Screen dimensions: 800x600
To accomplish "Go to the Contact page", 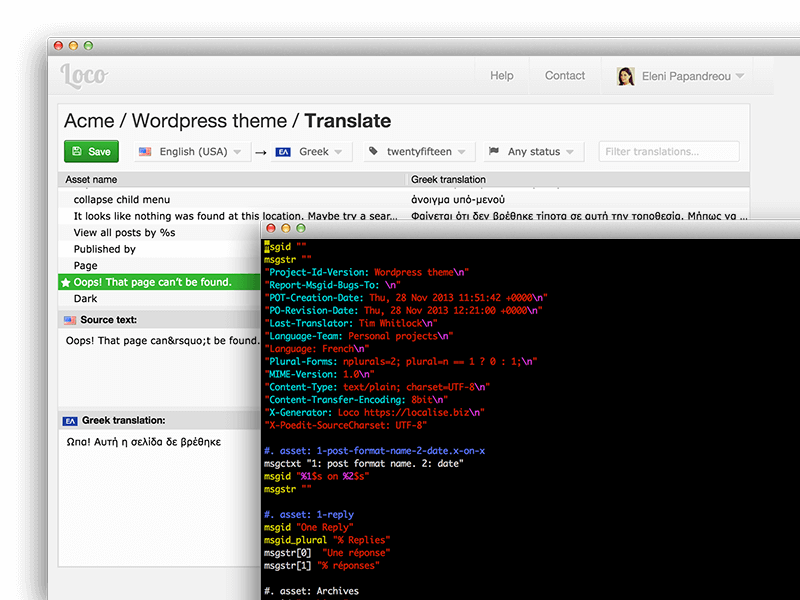I will point(565,76).
